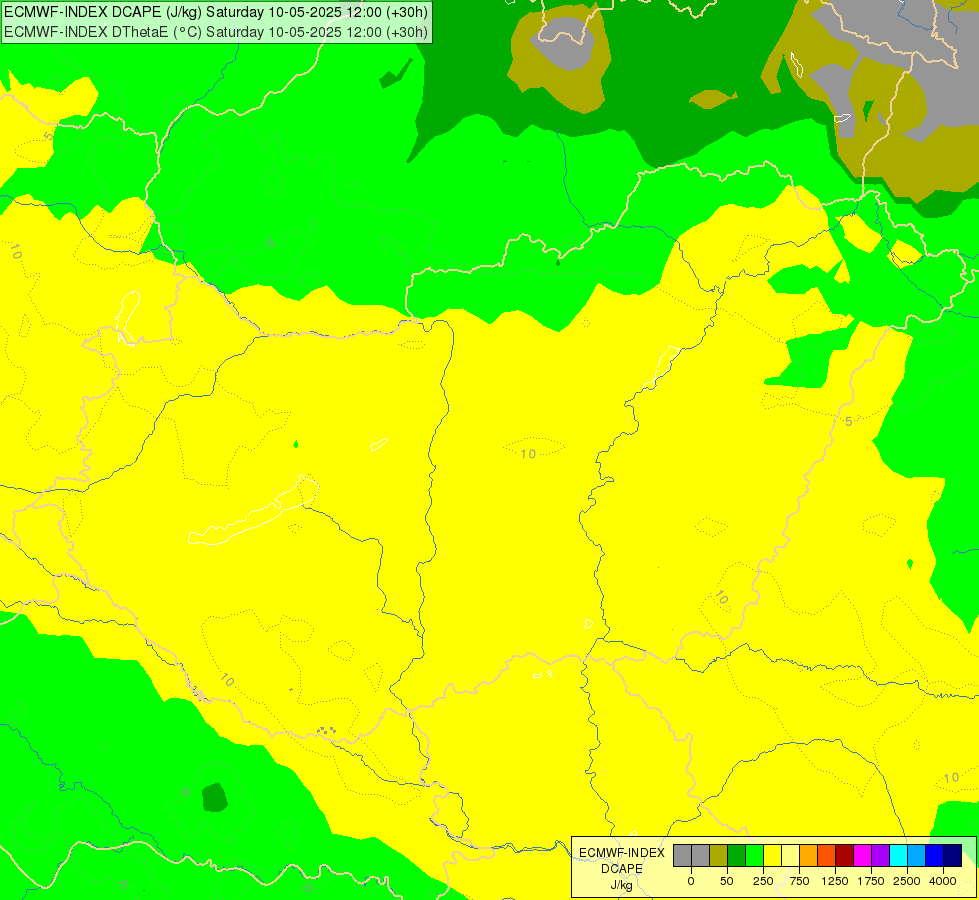Click the olive legend color swatch

point(719,856)
